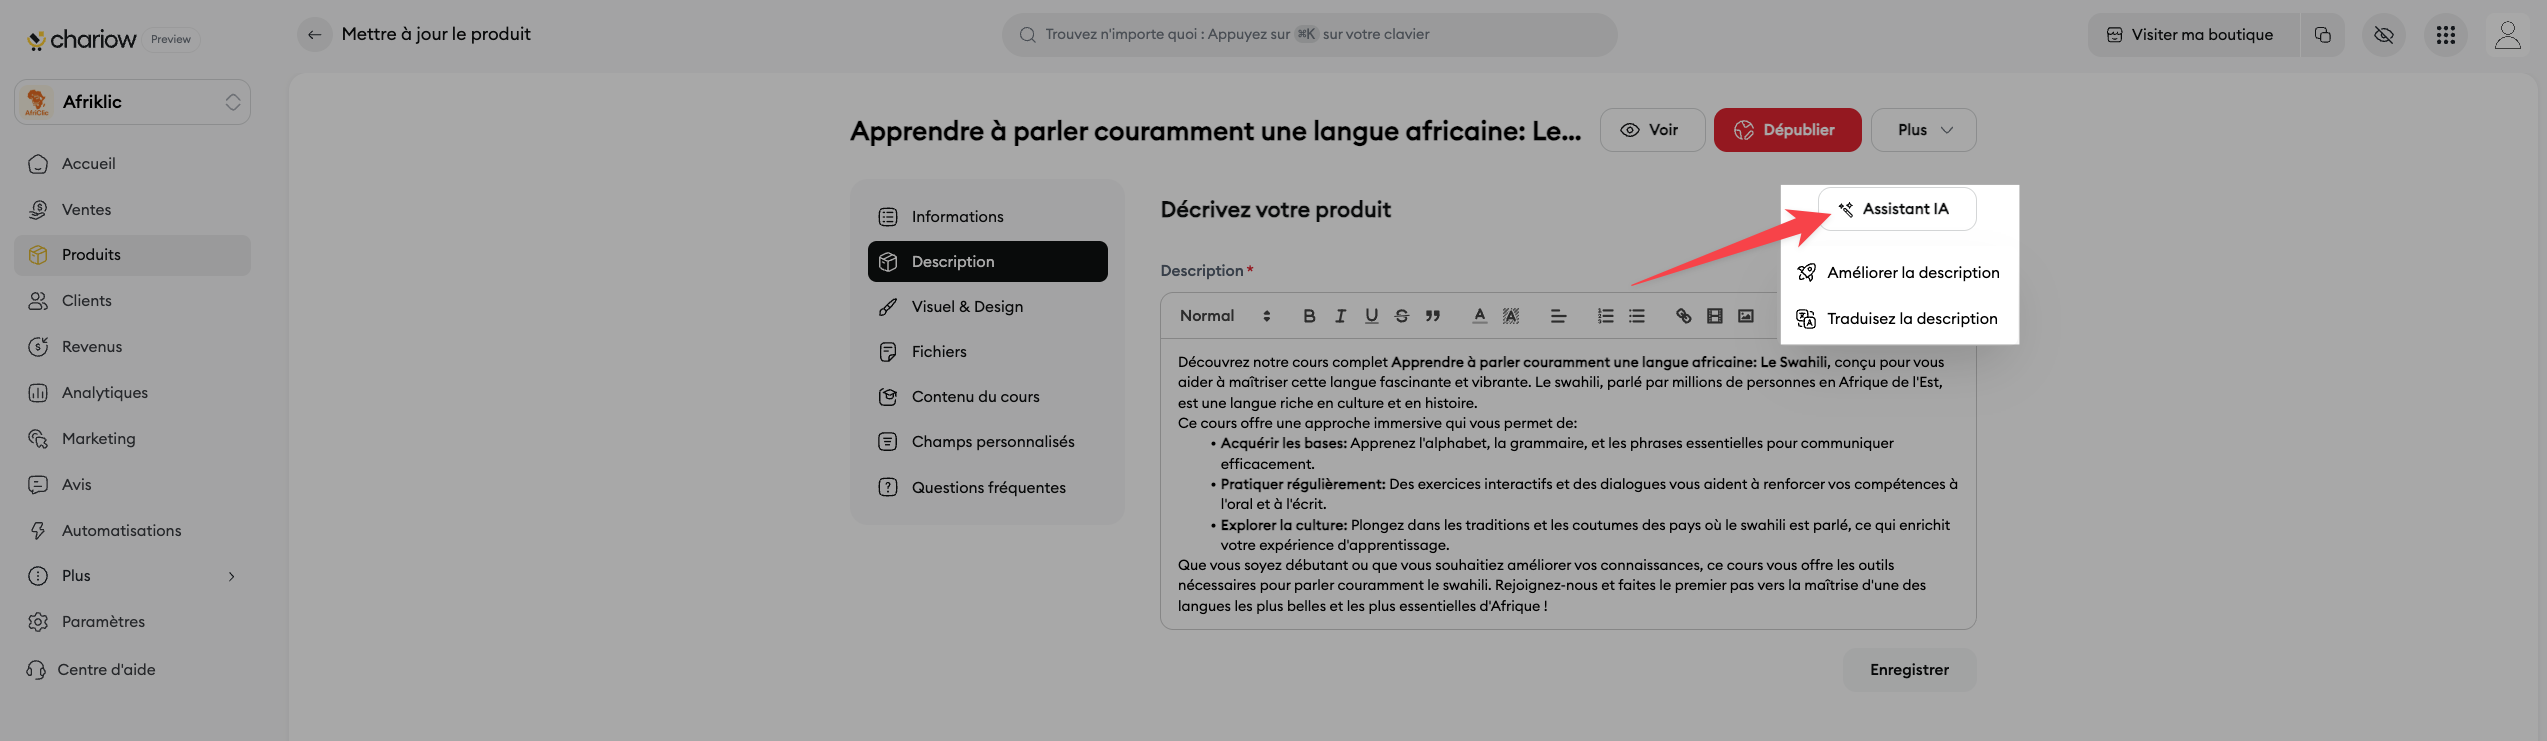
Task: Copy the shop link icon
Action: (2322, 35)
